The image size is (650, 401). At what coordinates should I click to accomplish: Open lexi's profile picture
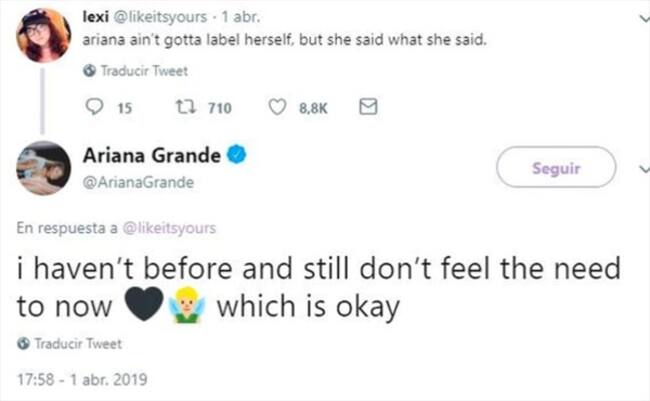(43, 36)
